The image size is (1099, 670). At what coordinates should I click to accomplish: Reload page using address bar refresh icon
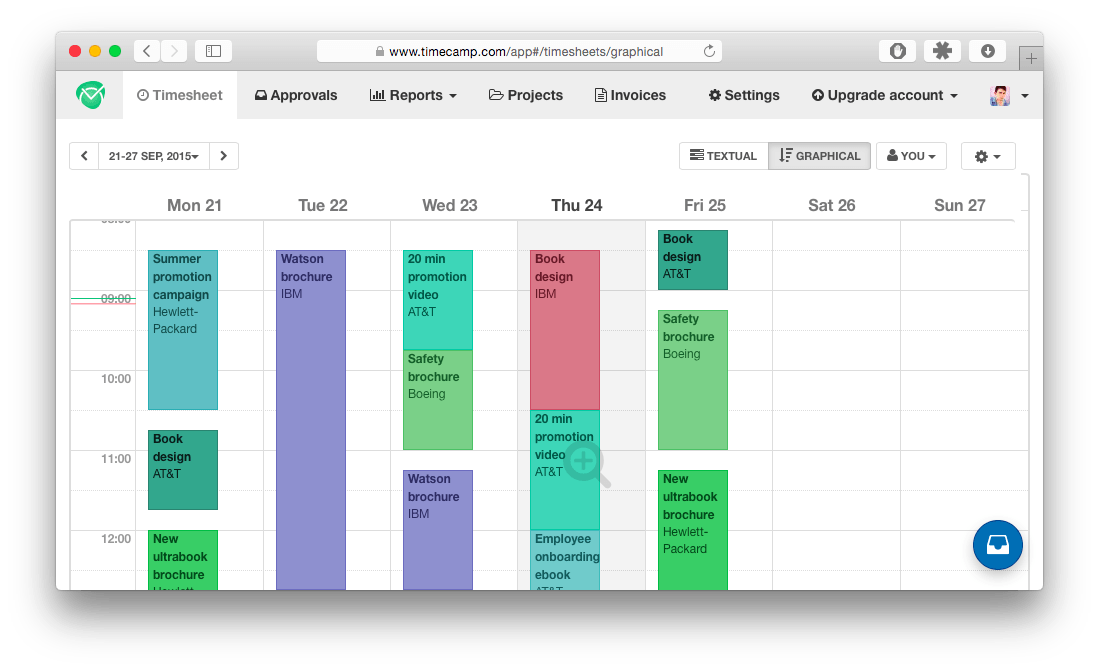coord(709,51)
